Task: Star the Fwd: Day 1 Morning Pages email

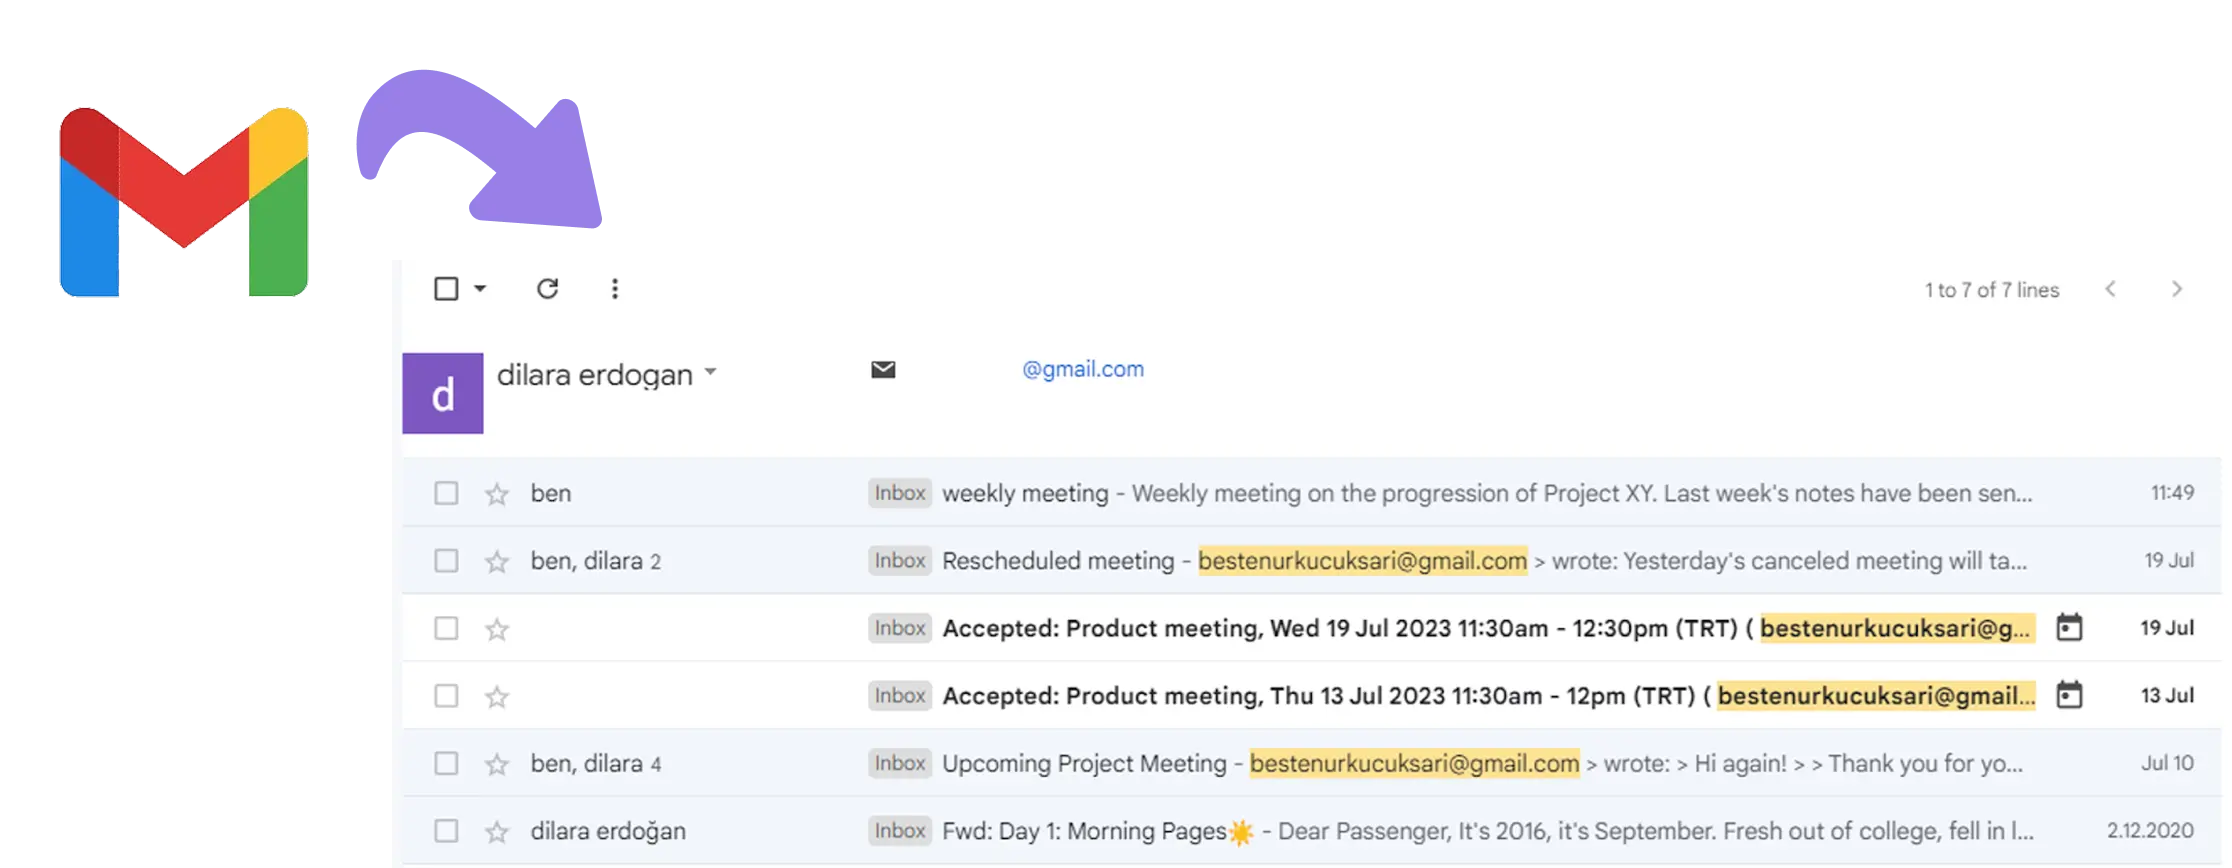Action: pos(497,831)
